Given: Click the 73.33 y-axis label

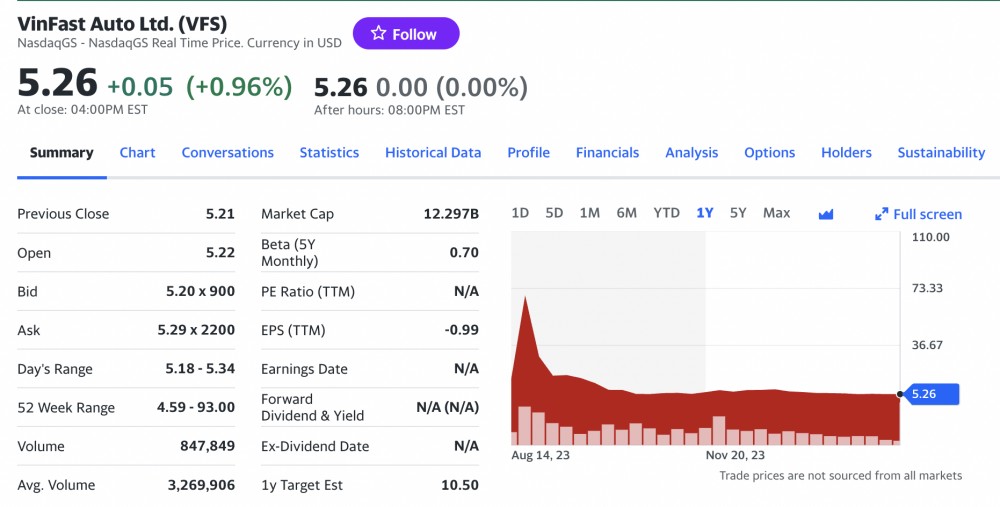Looking at the screenshot, I should click(927, 288).
